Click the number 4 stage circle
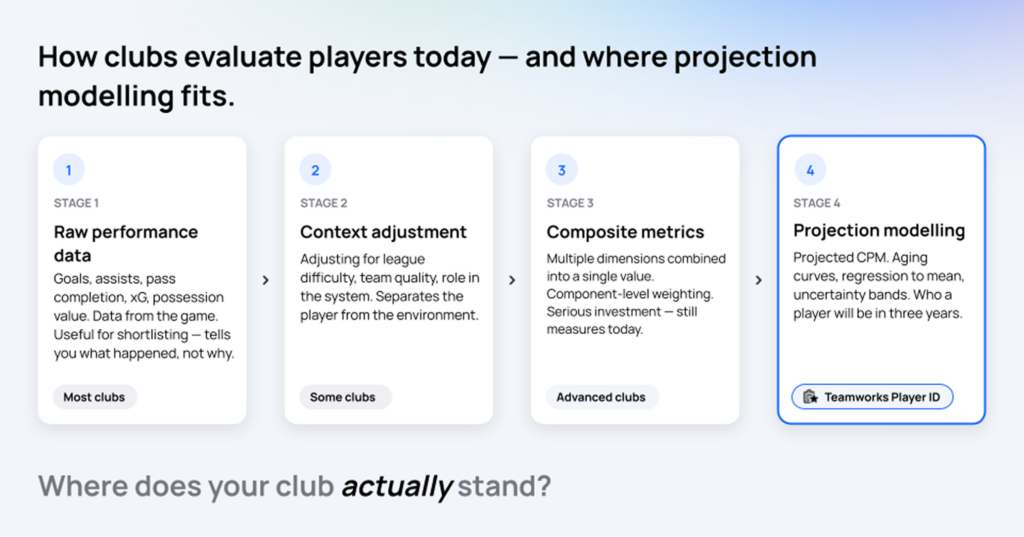Viewport: 1024px width, 537px height. pyautogui.click(x=810, y=170)
